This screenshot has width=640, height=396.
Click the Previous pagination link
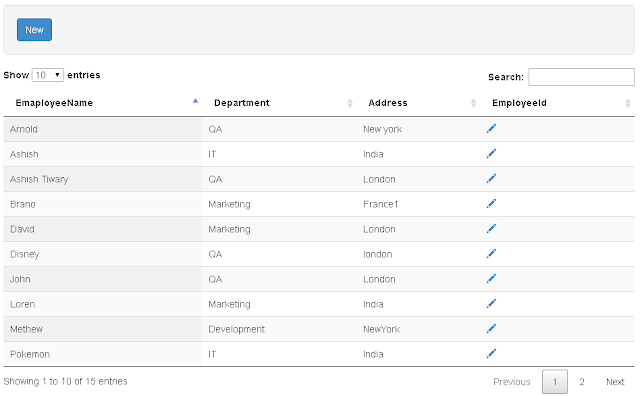click(x=511, y=382)
